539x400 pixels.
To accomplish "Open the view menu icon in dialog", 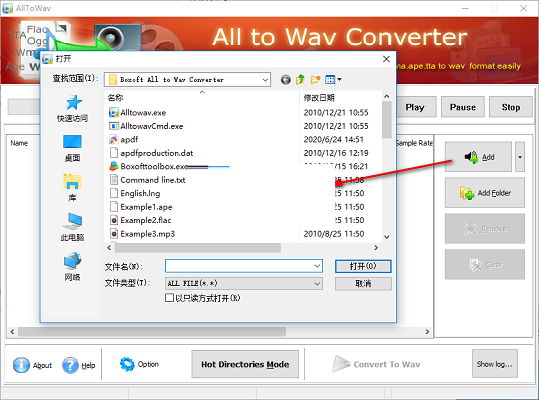I will point(333,80).
